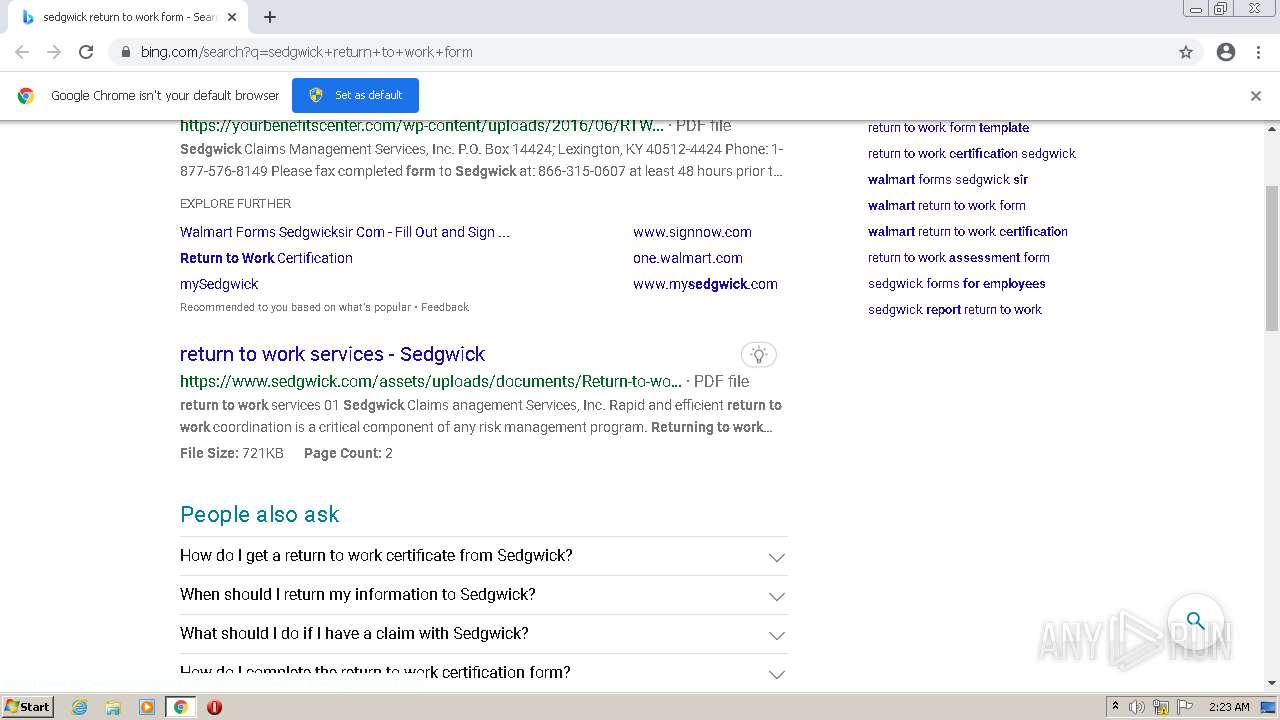Expand 'When should I return my information to Sedgwick?'
1280x720 pixels.
(484, 595)
